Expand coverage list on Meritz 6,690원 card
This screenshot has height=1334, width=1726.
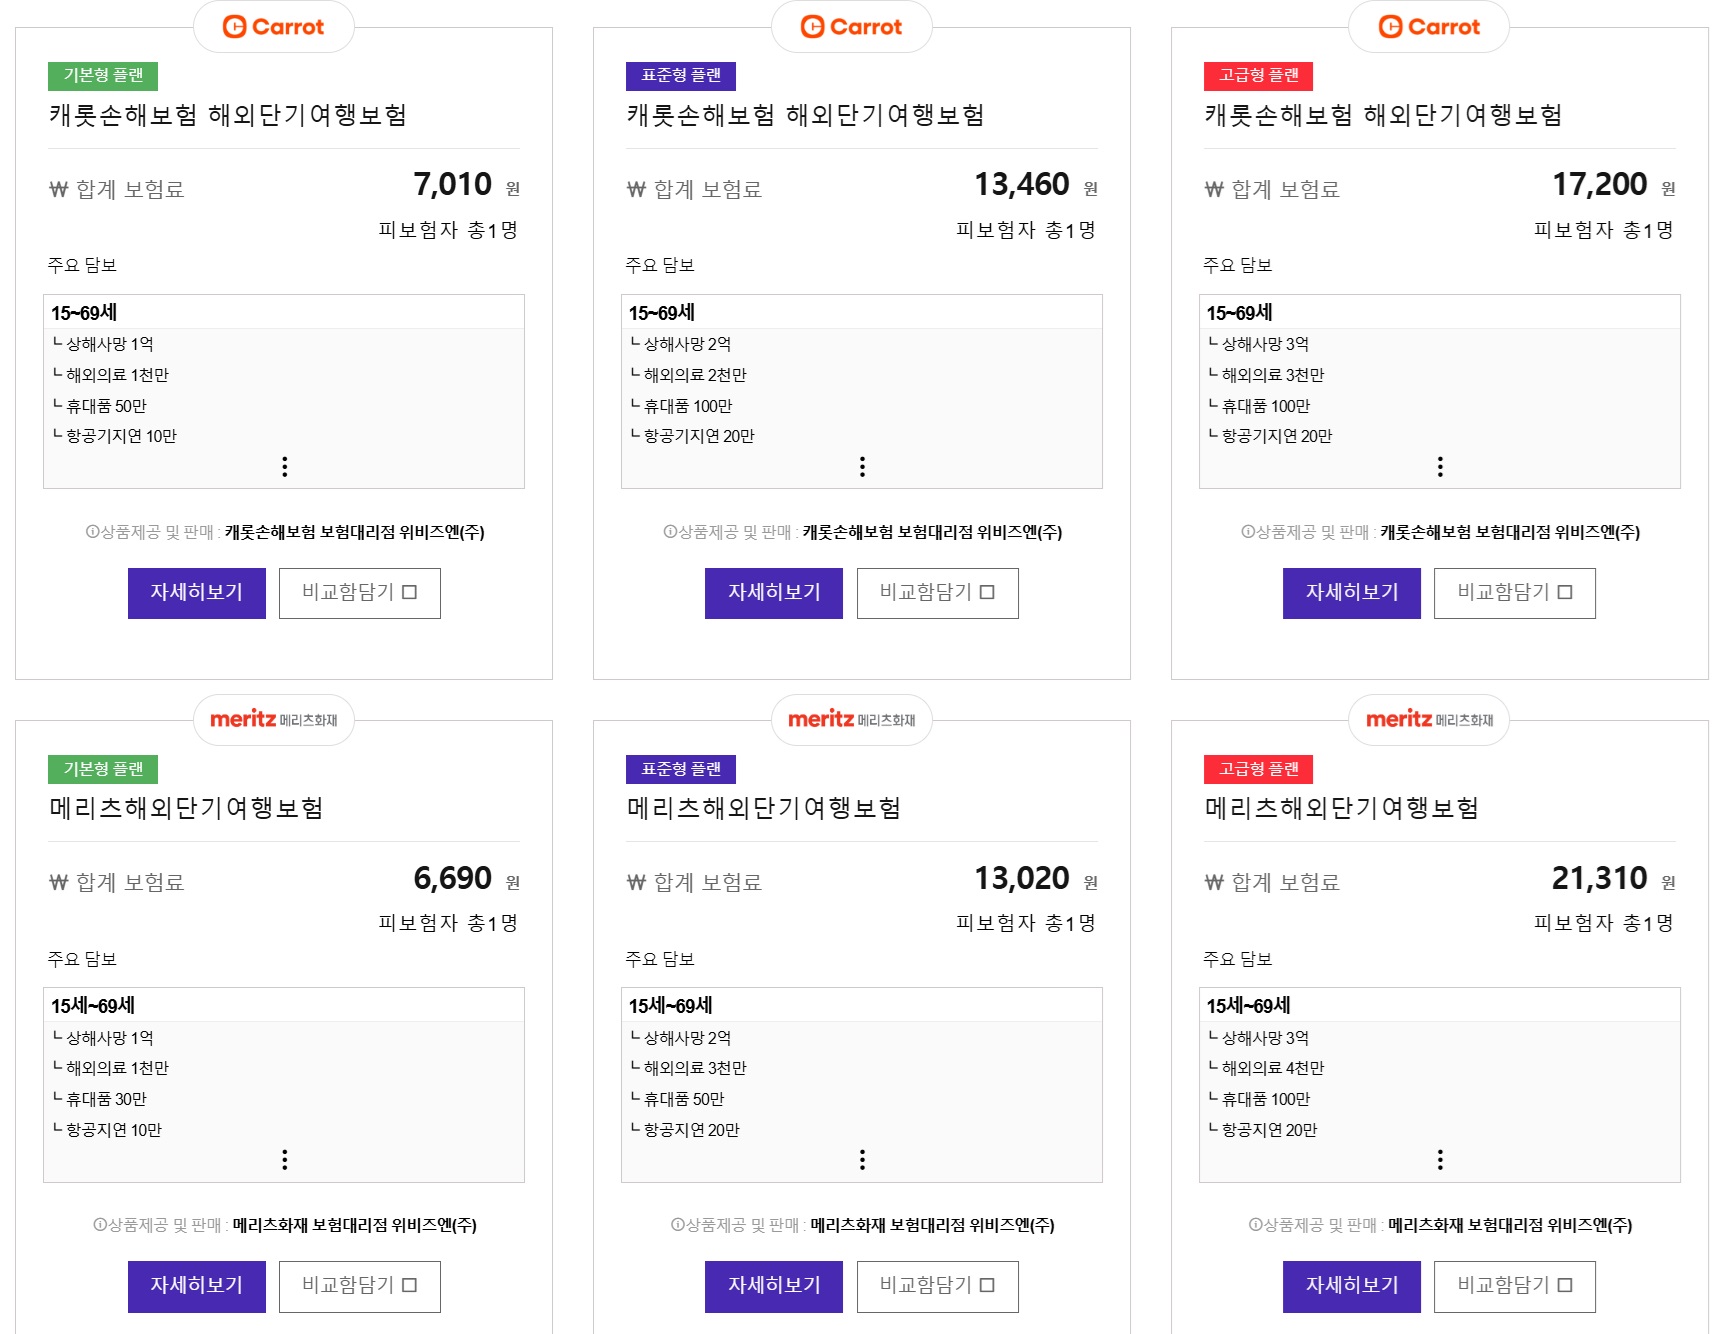[x=285, y=1160]
